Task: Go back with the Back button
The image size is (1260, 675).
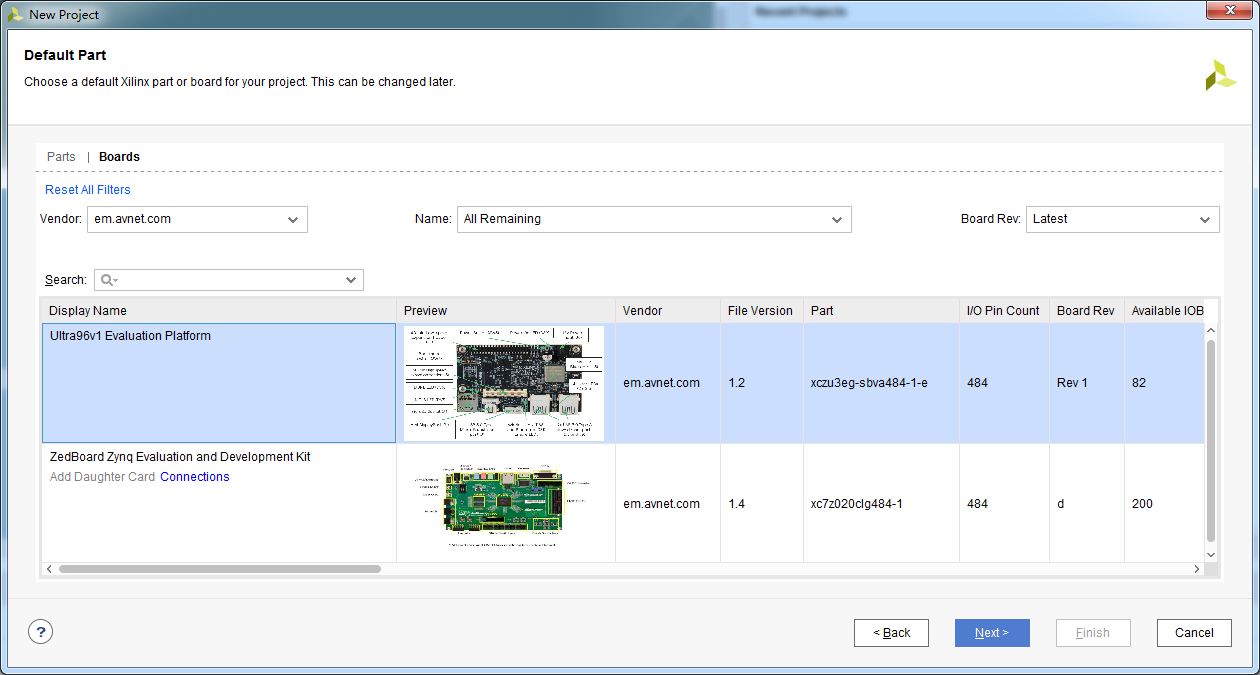Action: pyautogui.click(x=891, y=633)
